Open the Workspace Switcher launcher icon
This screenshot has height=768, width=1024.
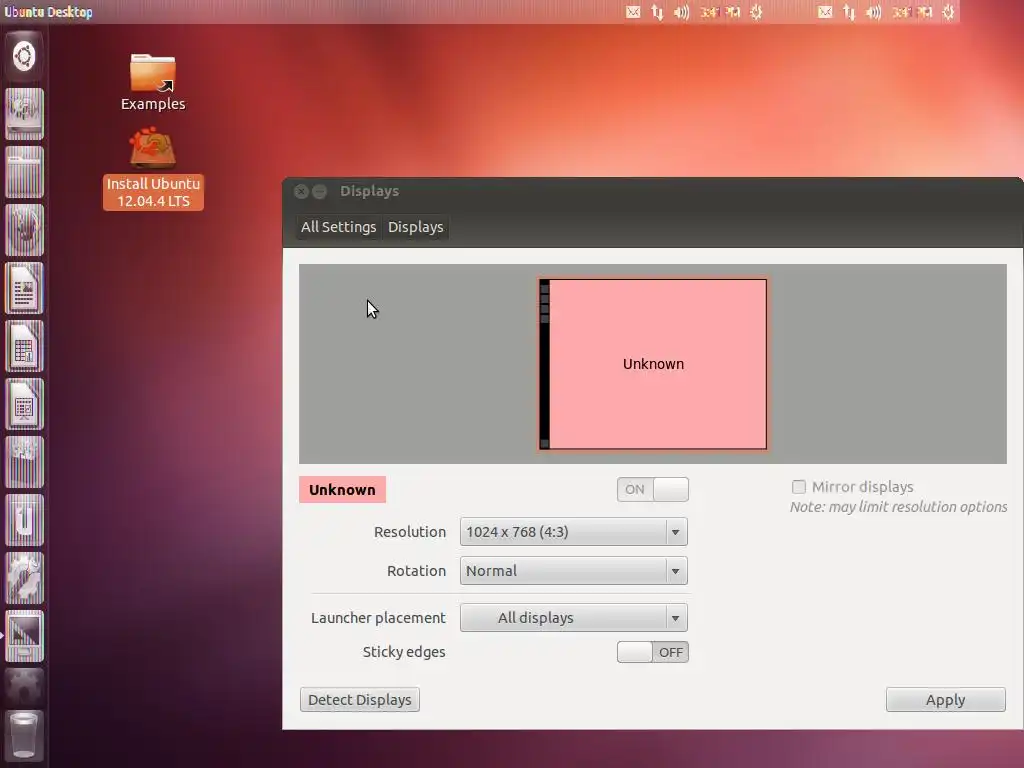click(24, 687)
